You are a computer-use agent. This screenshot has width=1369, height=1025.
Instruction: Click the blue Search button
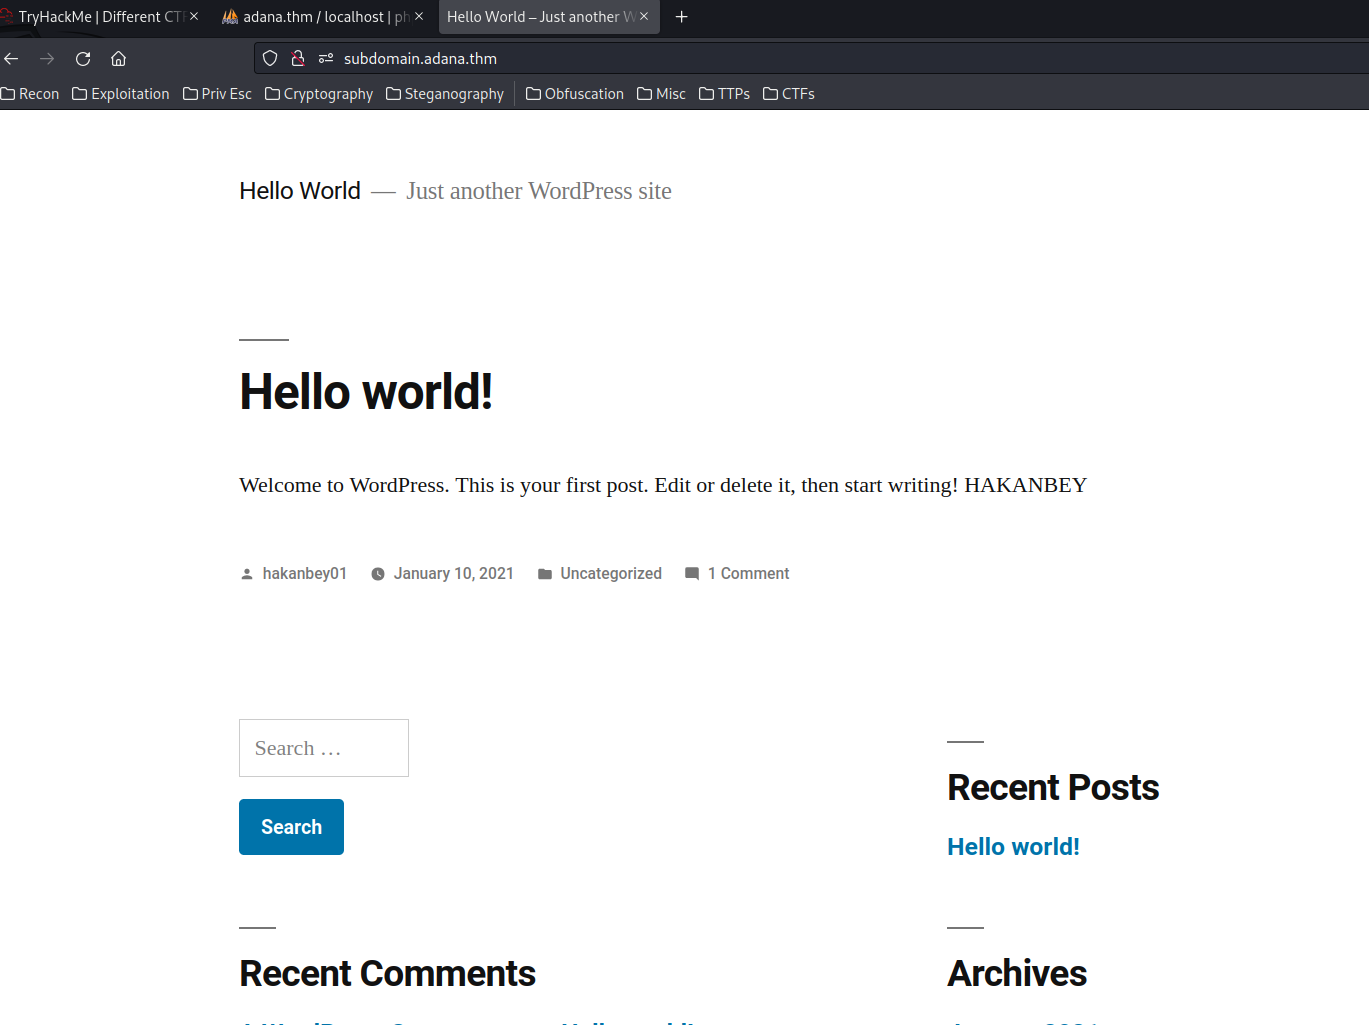coord(291,827)
